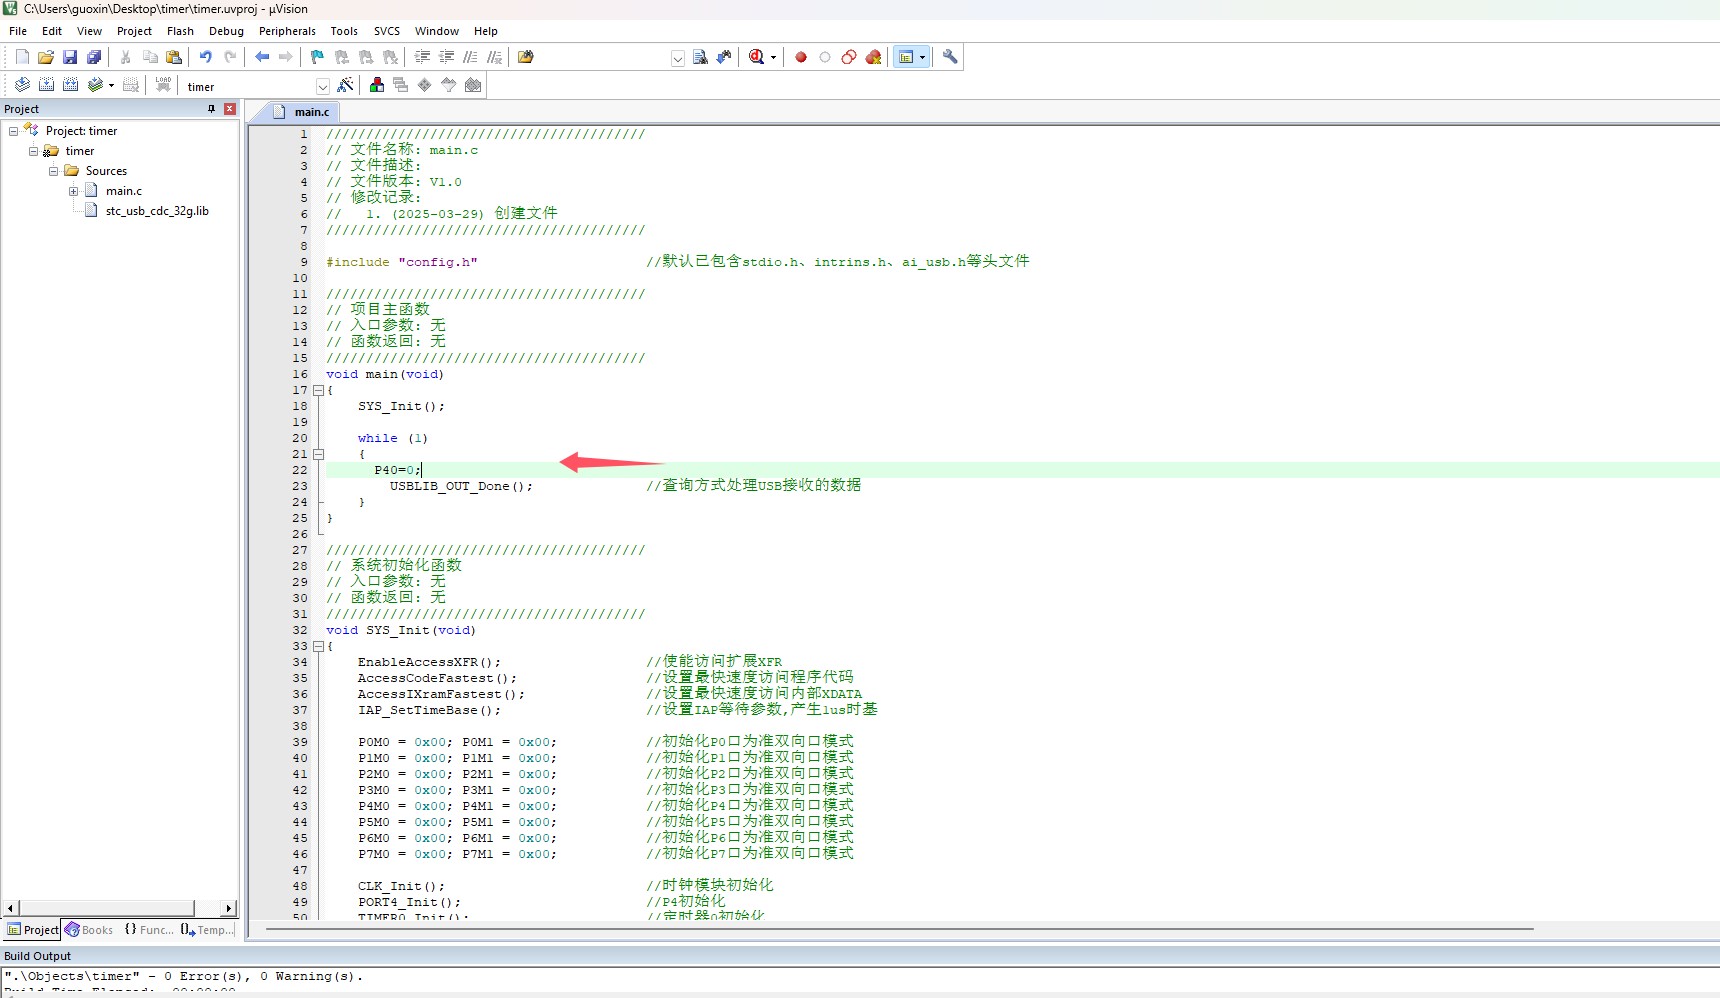This screenshot has height=998, width=1720.
Task: Expand the main.c tree node
Action: pyautogui.click(x=73, y=191)
